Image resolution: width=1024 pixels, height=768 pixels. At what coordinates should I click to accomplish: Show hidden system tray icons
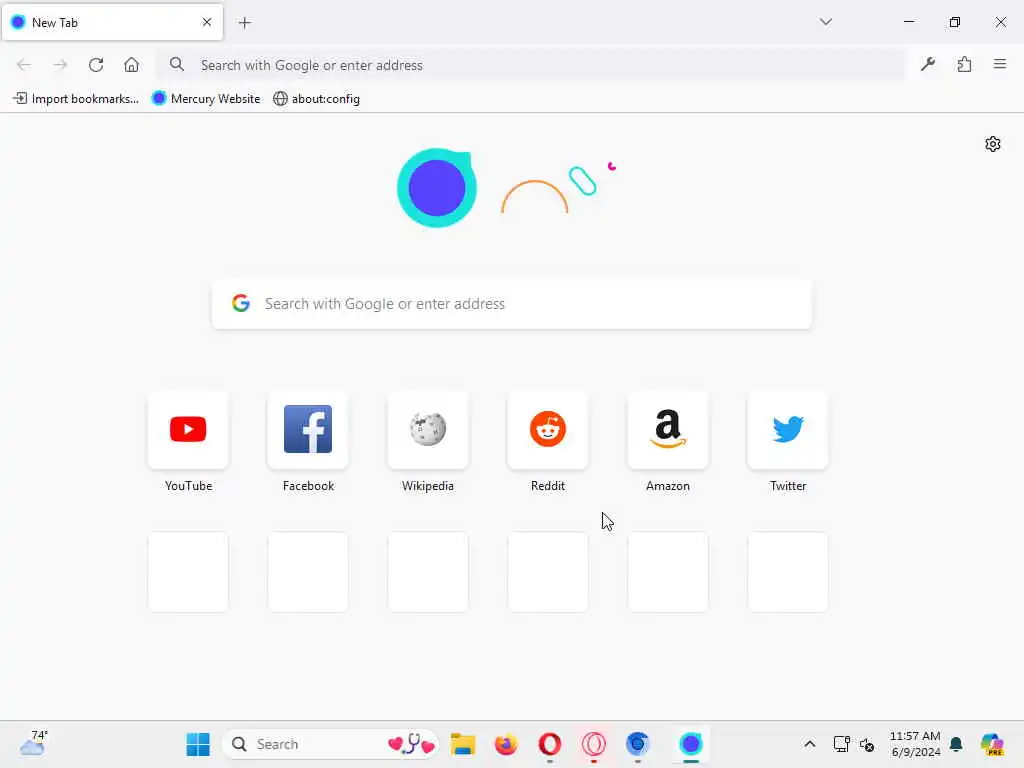pos(809,744)
